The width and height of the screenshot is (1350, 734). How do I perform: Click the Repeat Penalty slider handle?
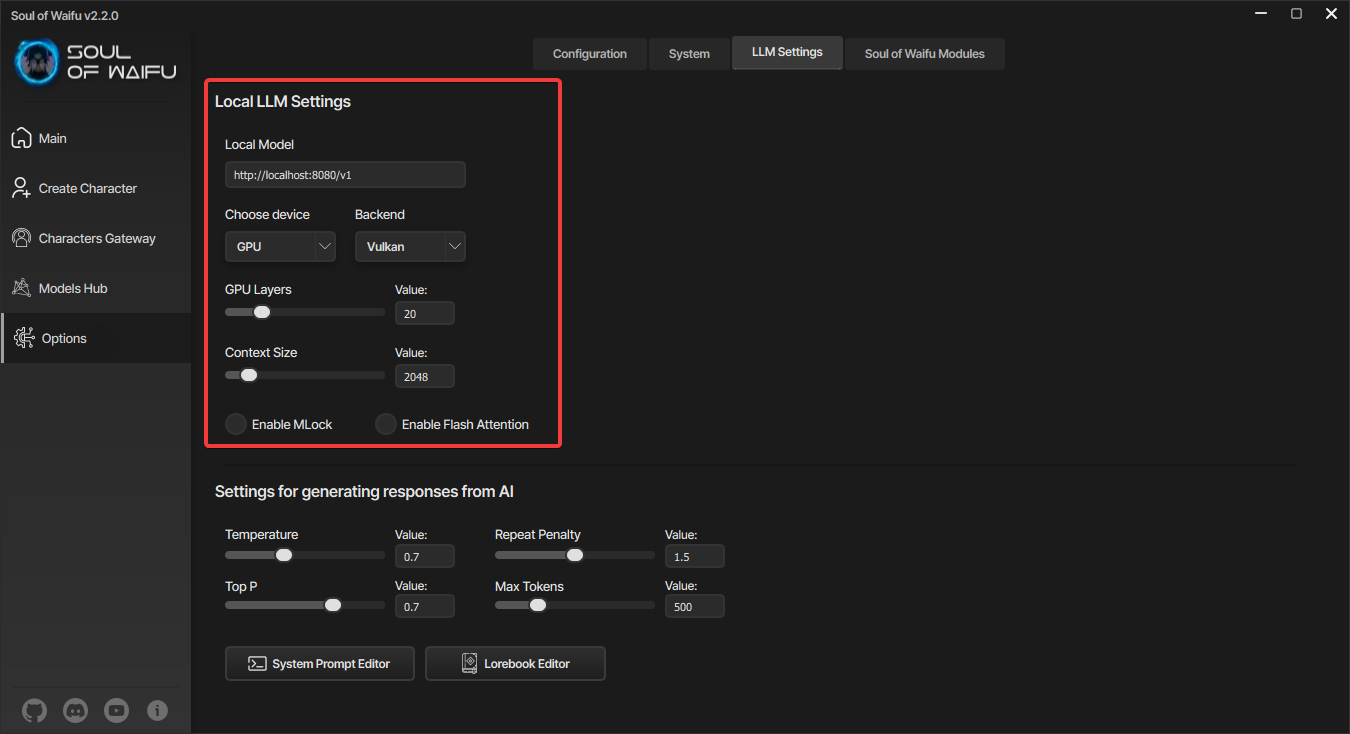575,555
